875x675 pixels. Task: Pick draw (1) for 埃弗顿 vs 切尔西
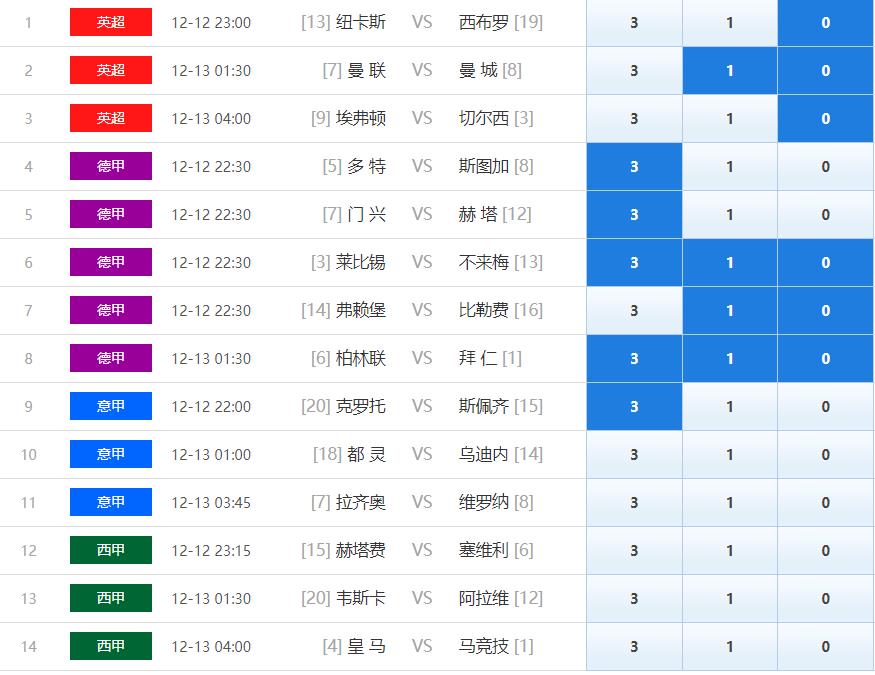click(730, 119)
